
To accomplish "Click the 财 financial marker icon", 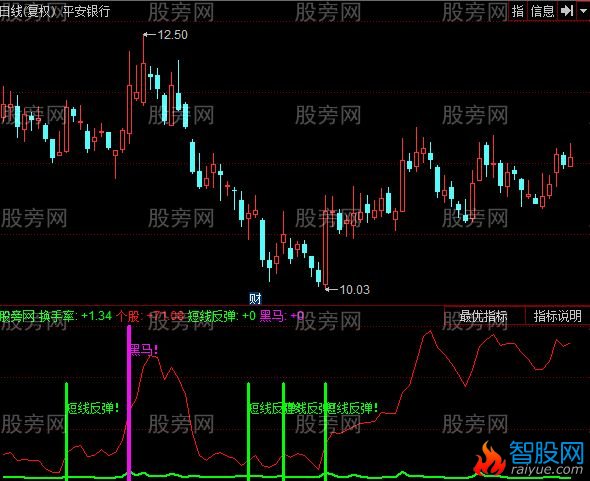I will click(255, 299).
